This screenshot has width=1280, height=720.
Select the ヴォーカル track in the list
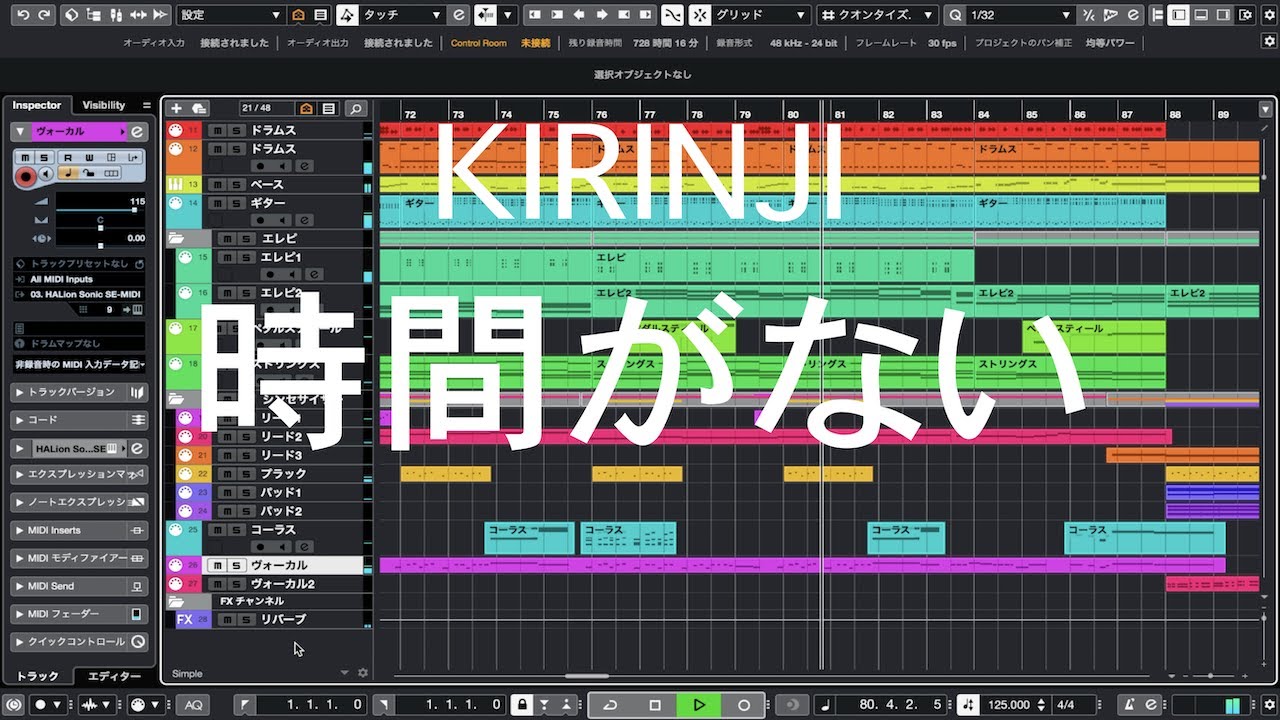point(279,565)
